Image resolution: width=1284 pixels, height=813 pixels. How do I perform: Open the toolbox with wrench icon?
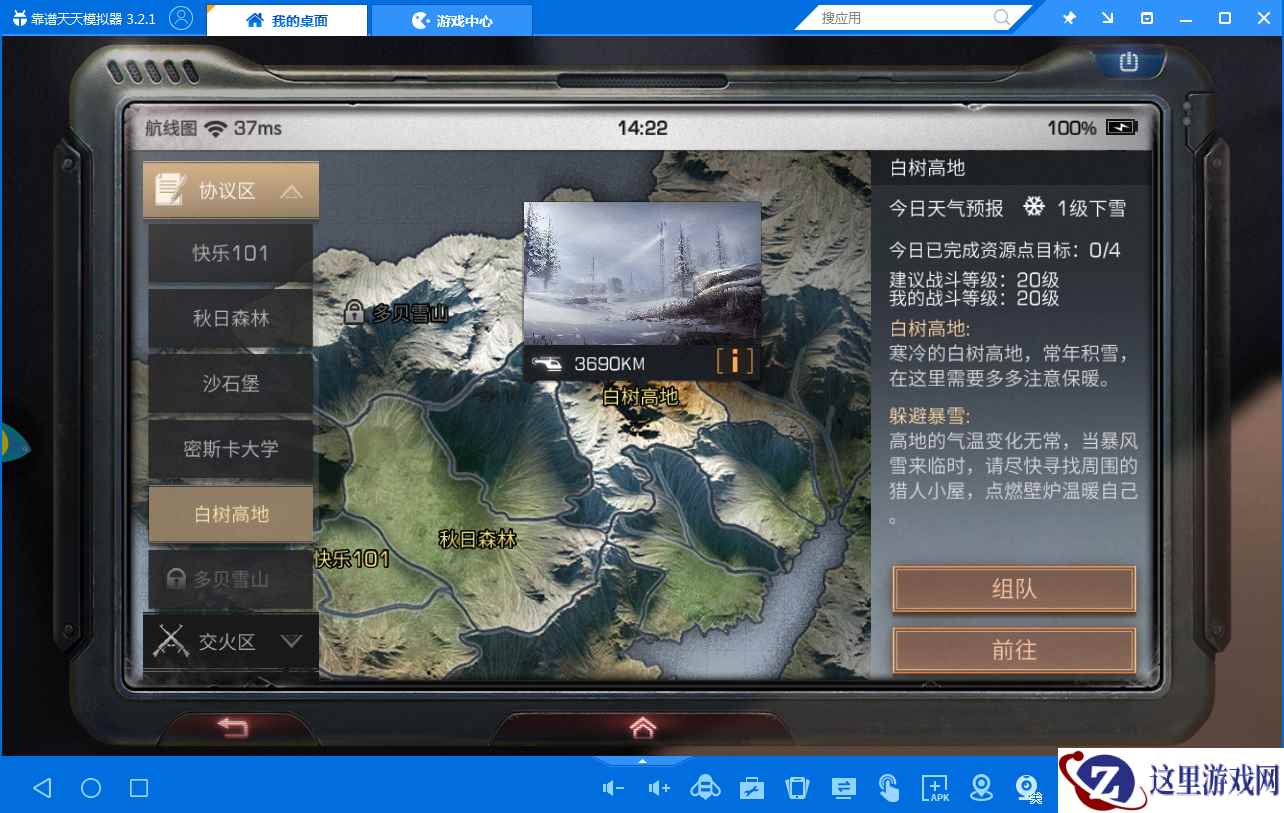tap(752, 789)
